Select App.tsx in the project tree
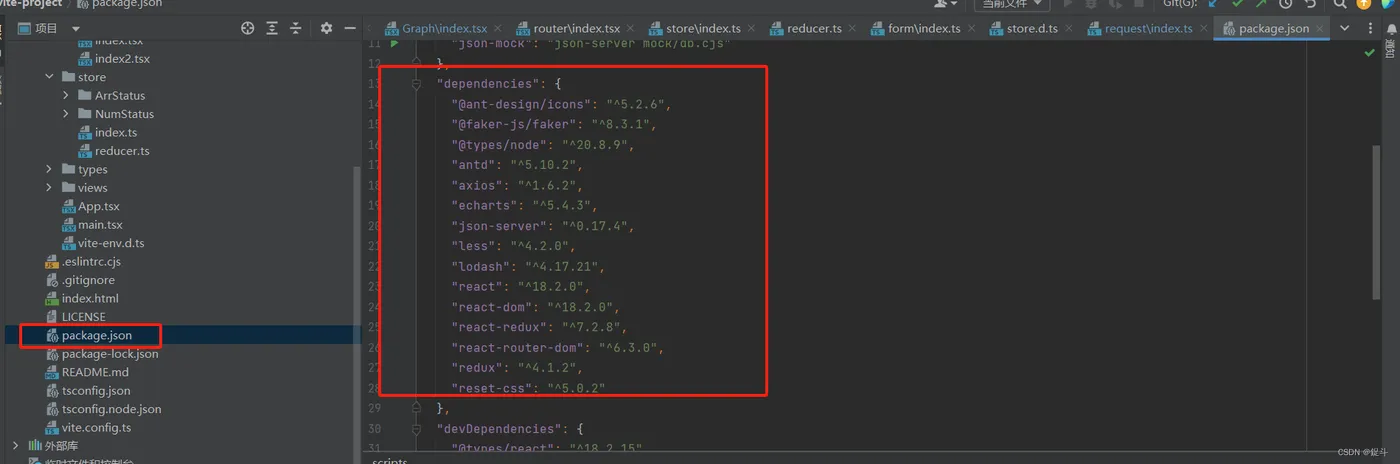This screenshot has width=1400, height=464. (98, 206)
